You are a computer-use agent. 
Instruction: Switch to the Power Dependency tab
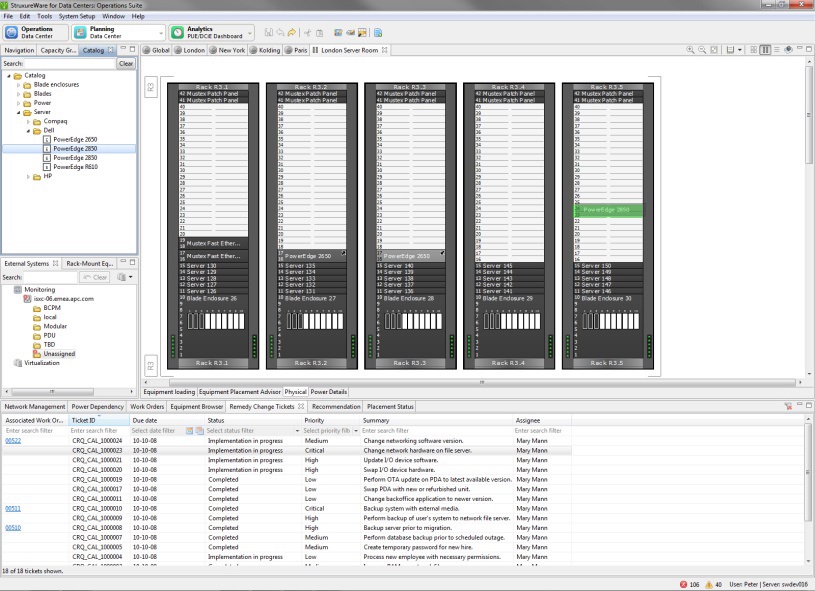(x=97, y=407)
